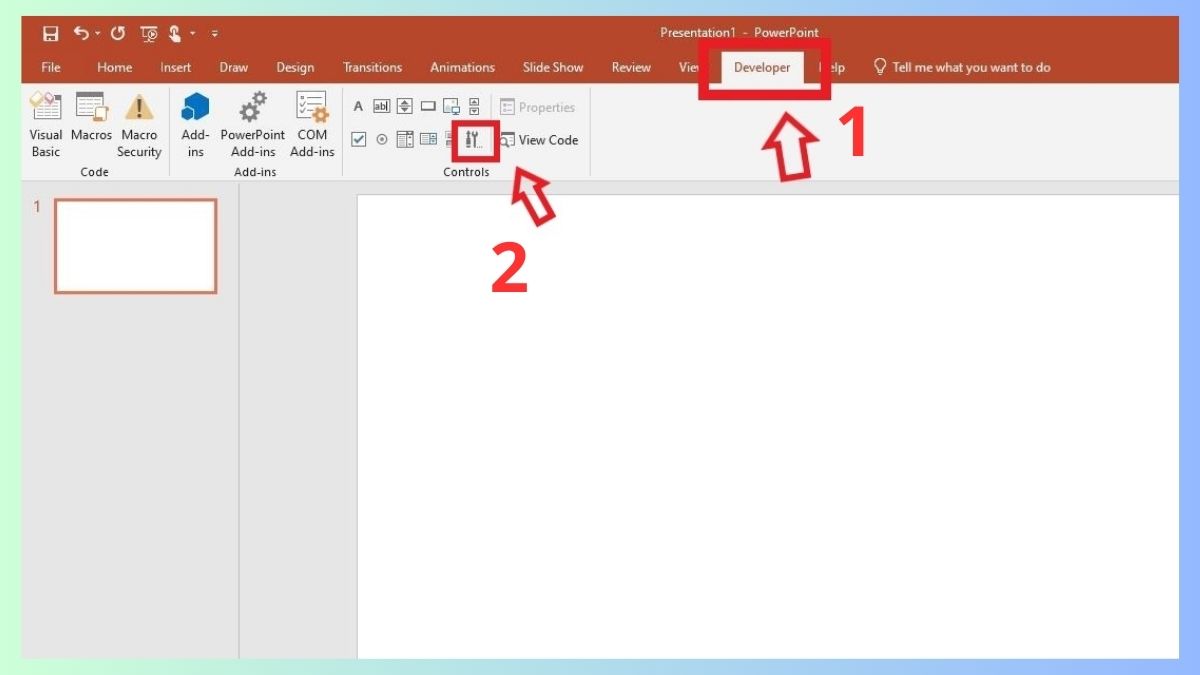Switch to the Transitions tab
Screen dimensions: 1200x675
pyautogui.click(x=372, y=67)
